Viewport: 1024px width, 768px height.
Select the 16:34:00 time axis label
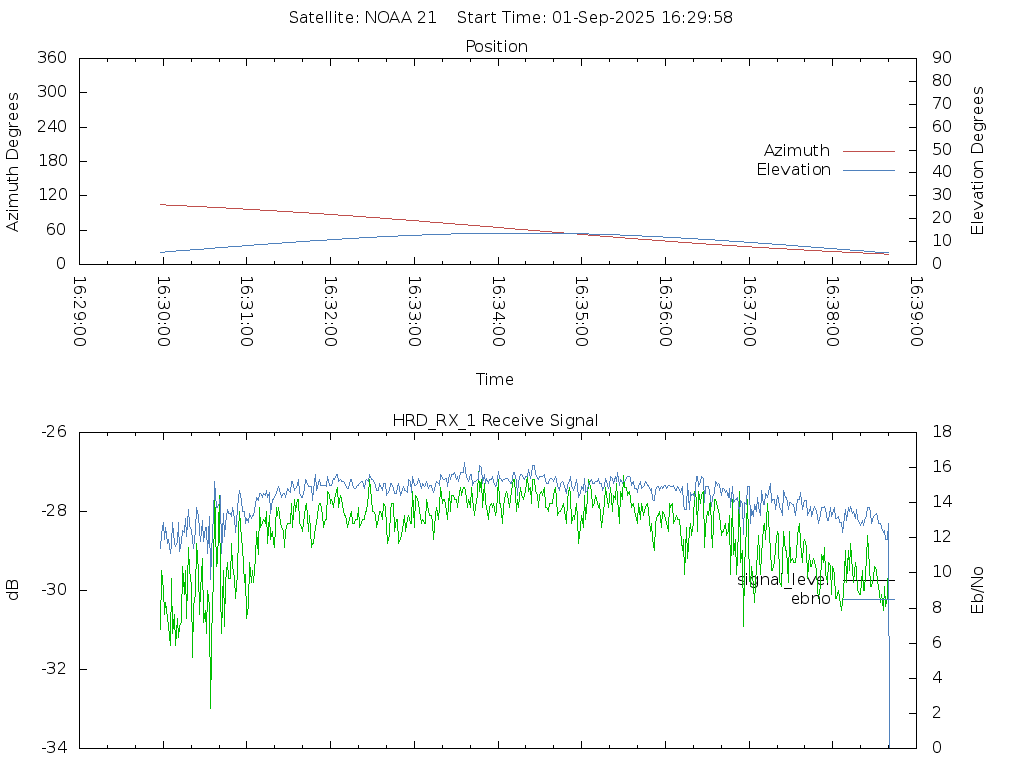498,312
